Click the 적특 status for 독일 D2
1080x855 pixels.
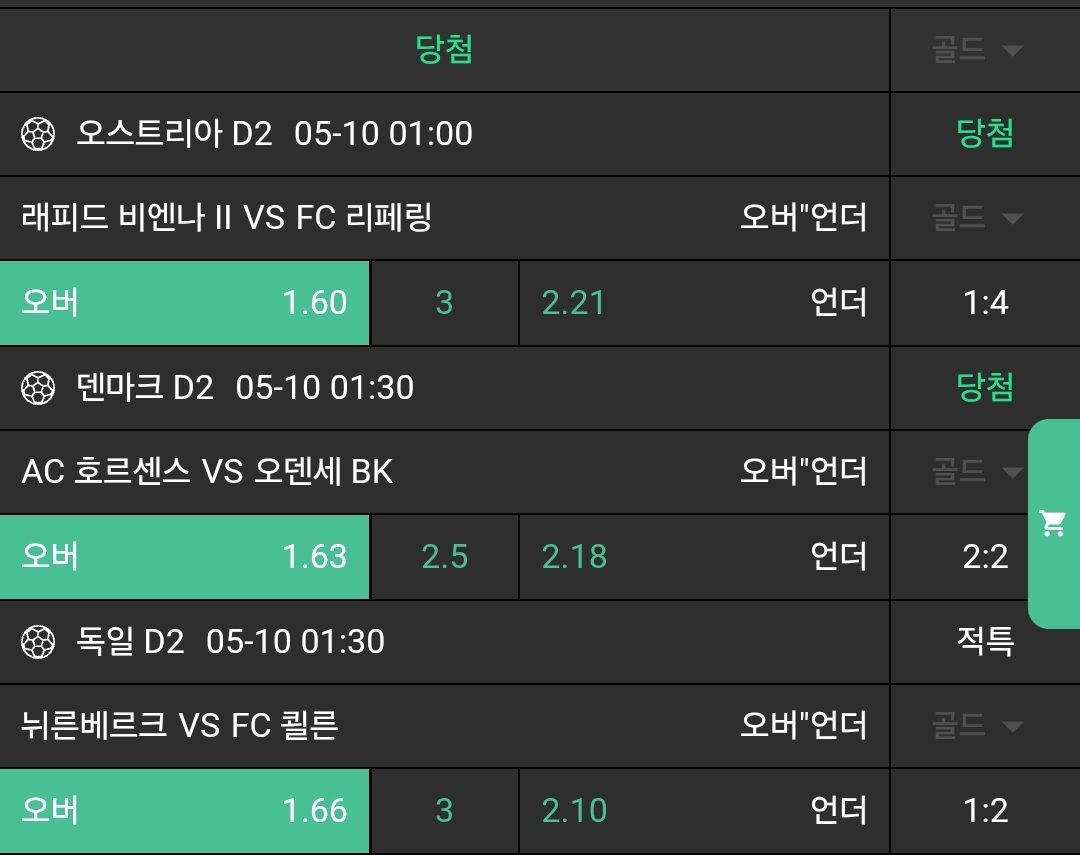[x=985, y=642]
